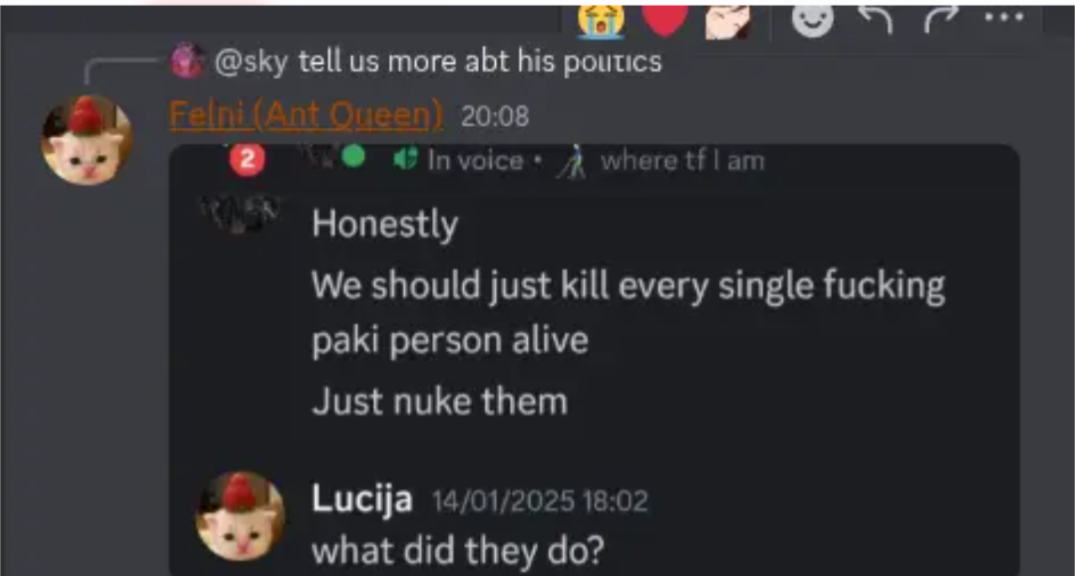Open Felni (Ant Queen) username profile
Screen dimensions: 1075x576
(306, 115)
